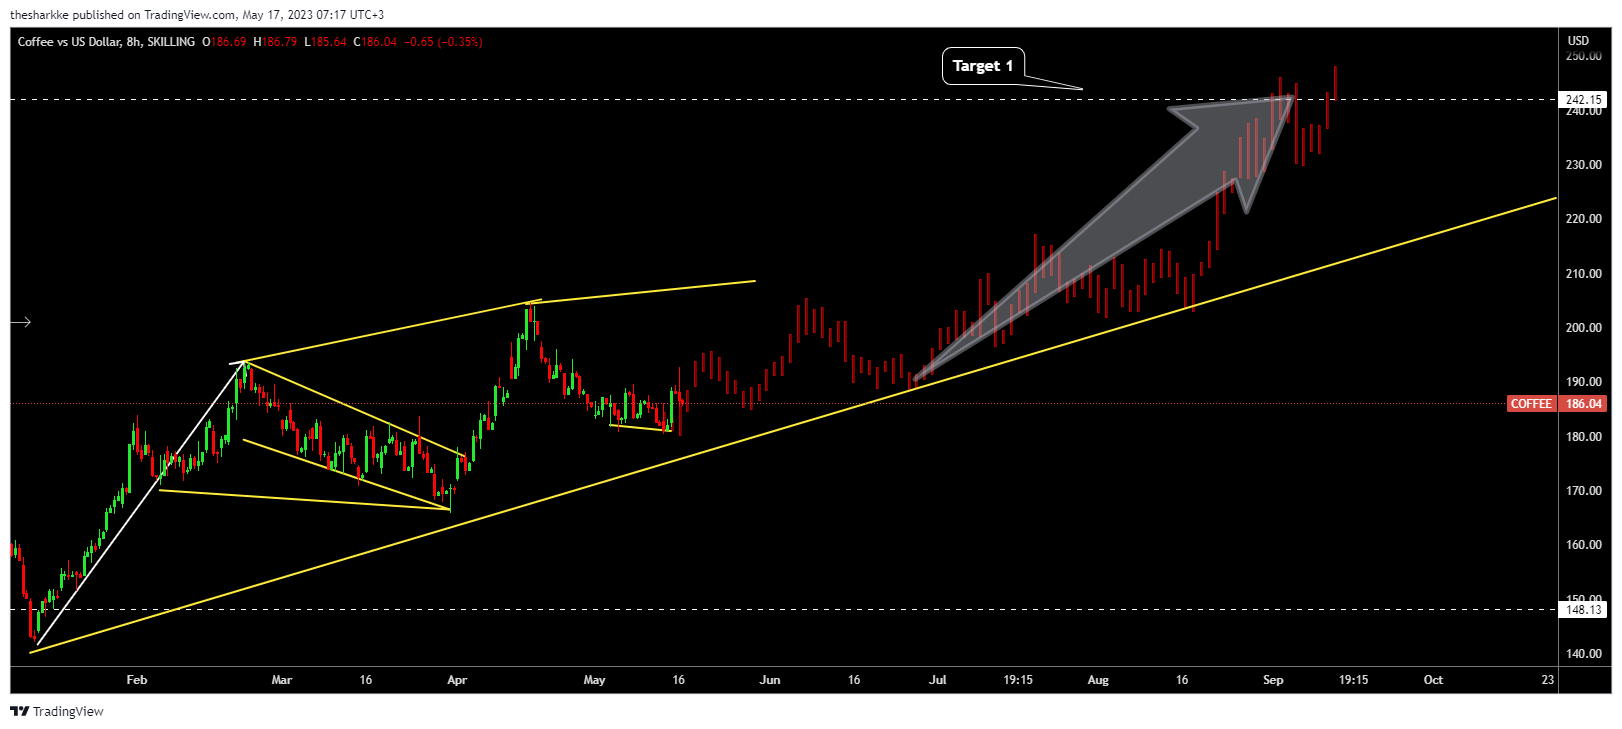This screenshot has height=729, width=1622.
Task: Click the high value H186.79
Action: [275, 42]
